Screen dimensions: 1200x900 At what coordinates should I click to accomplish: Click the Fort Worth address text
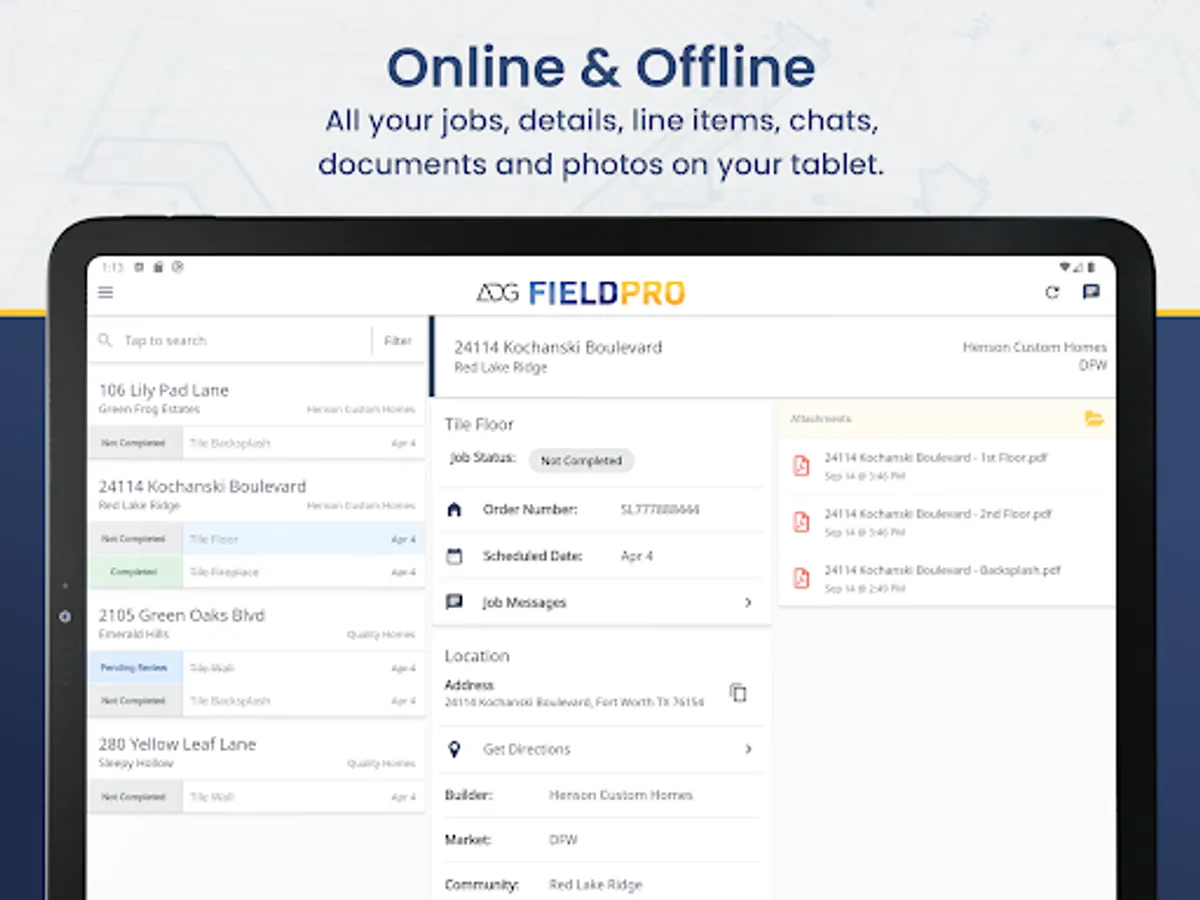coord(574,703)
